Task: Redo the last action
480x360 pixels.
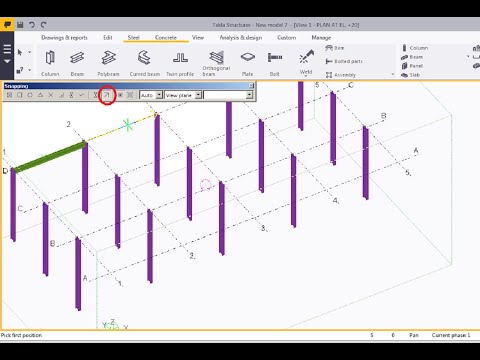Action: 43,25
